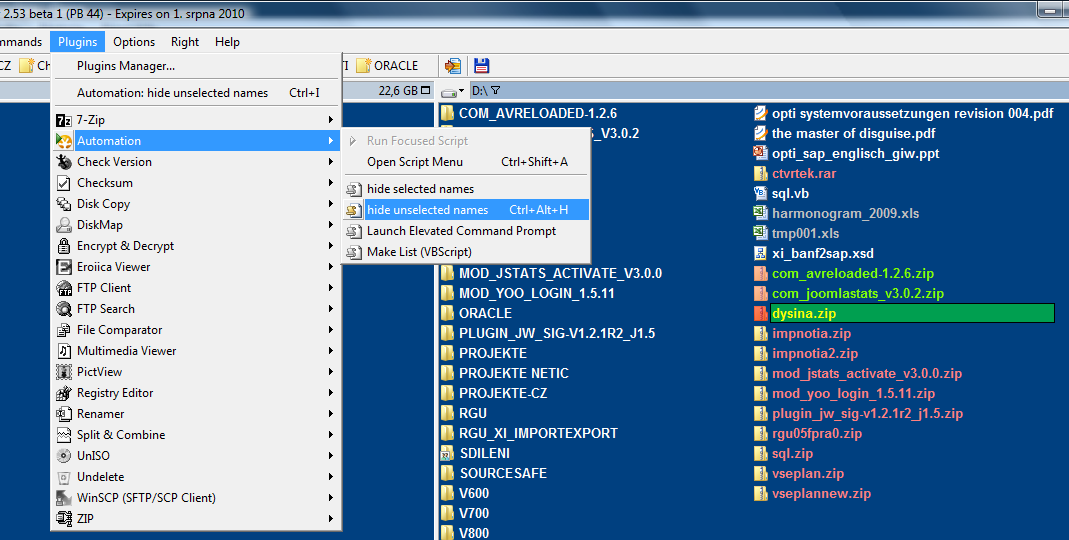Click the UnISO disc icon

(63, 456)
